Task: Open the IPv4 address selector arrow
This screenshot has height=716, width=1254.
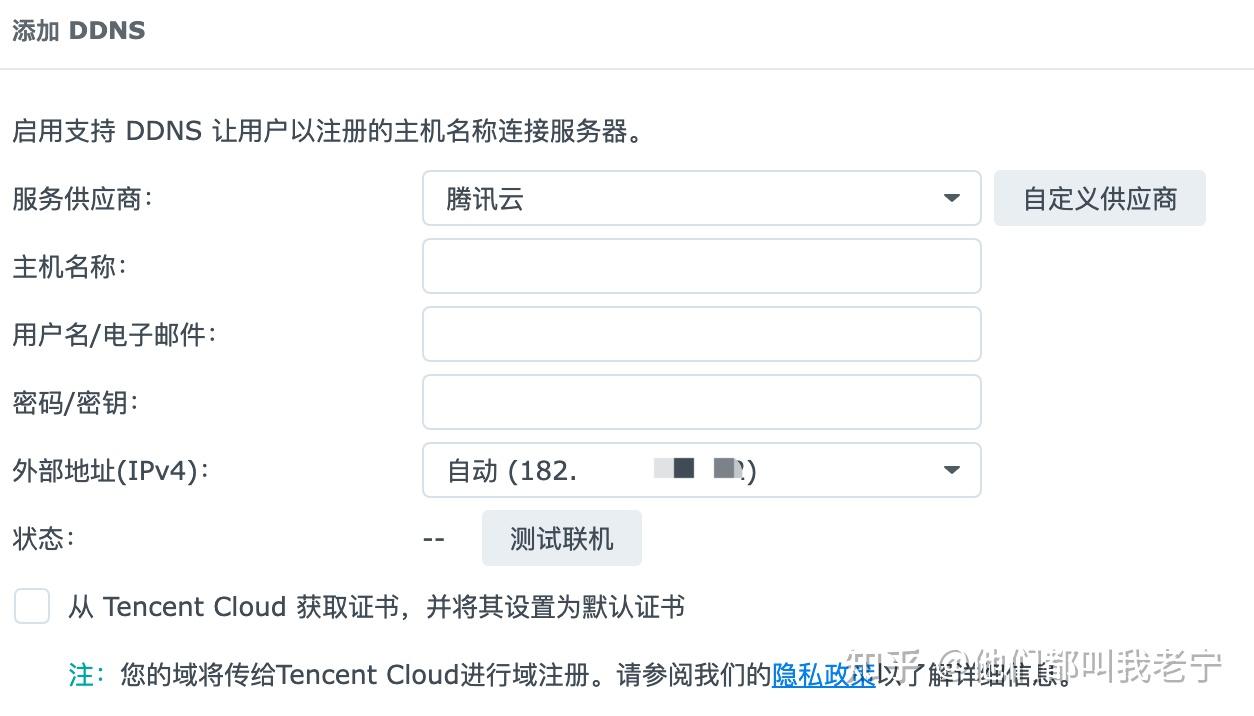Action: [951, 470]
